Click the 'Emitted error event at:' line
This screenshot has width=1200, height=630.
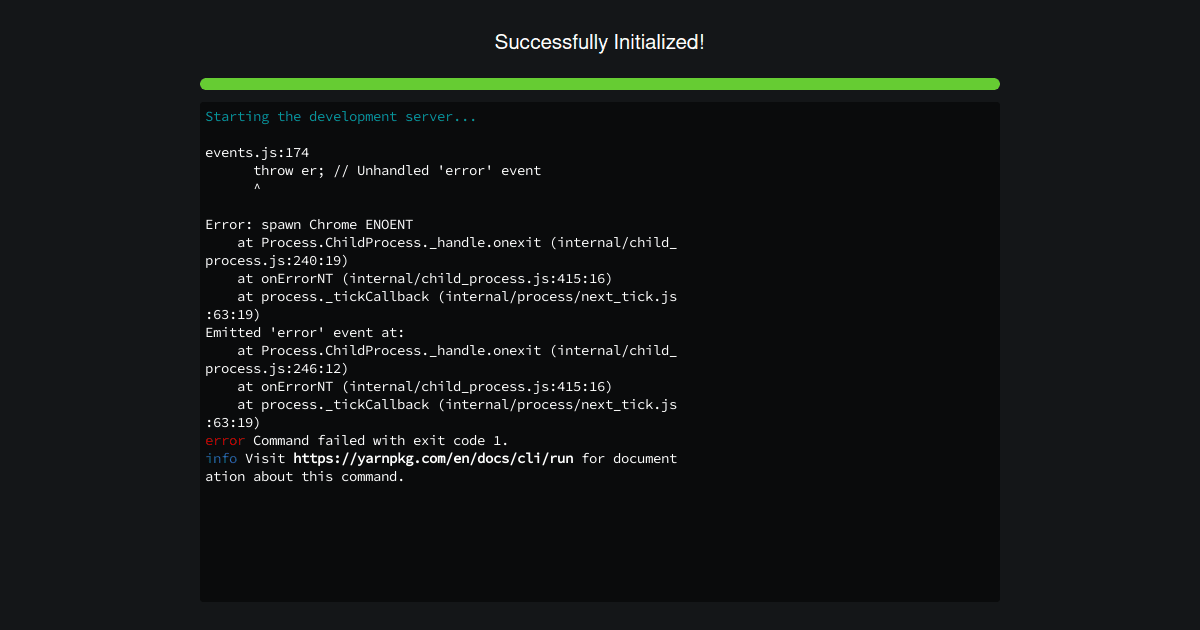coord(304,332)
